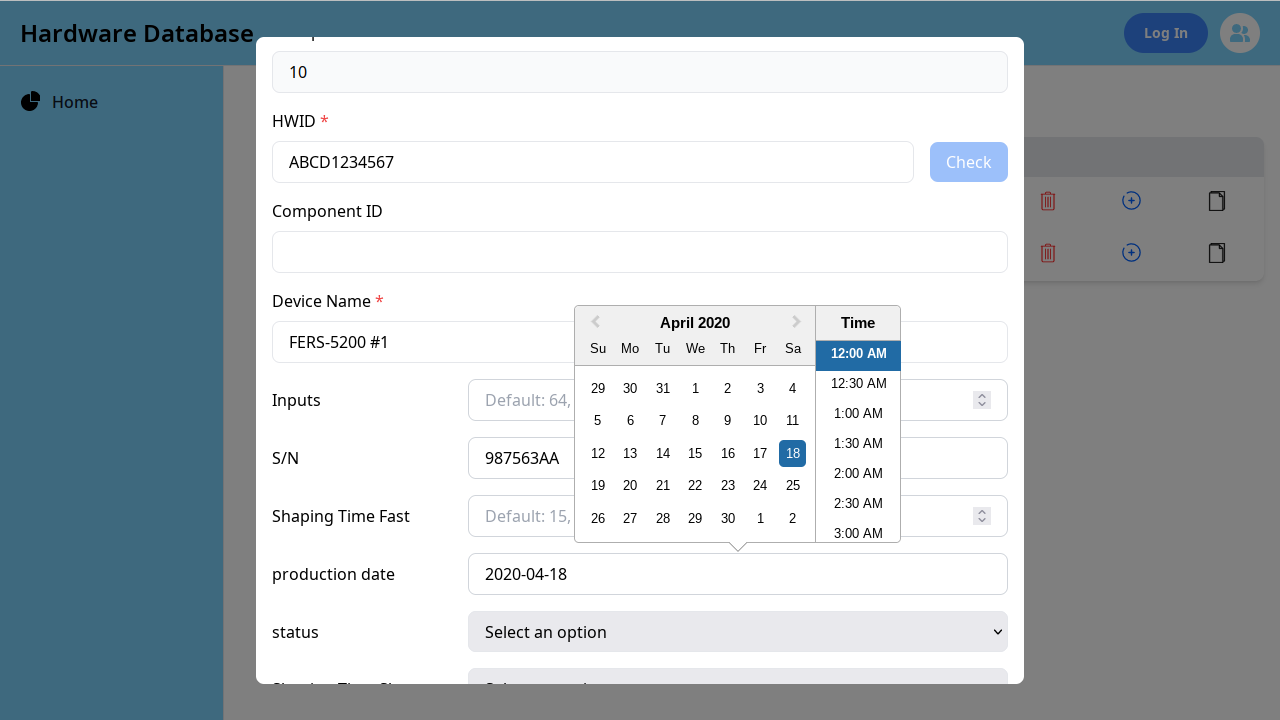
Task: Select 12:00 AM in the time list
Action: tap(858, 354)
